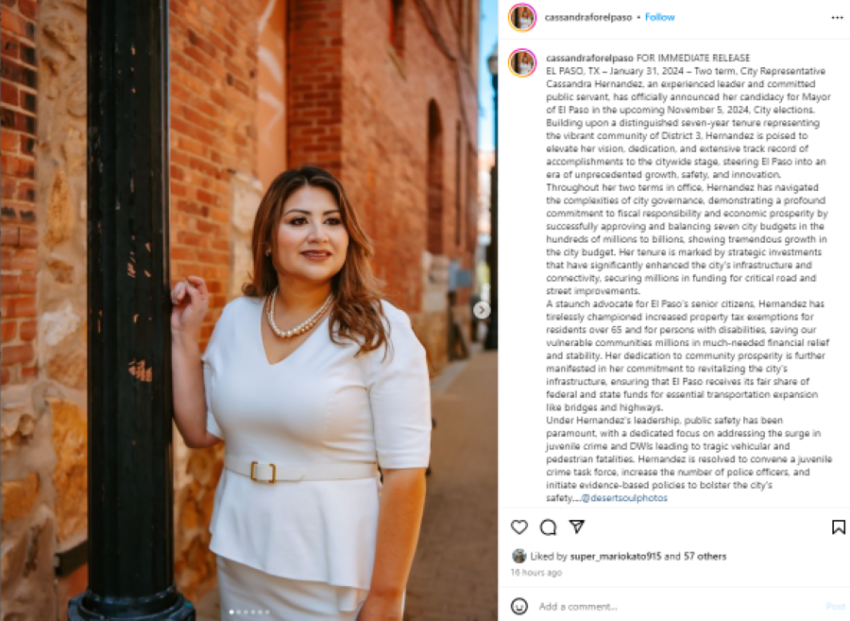Click the 16 hours ago timestamp
Viewport: 850px width, 621px height.
(536, 572)
